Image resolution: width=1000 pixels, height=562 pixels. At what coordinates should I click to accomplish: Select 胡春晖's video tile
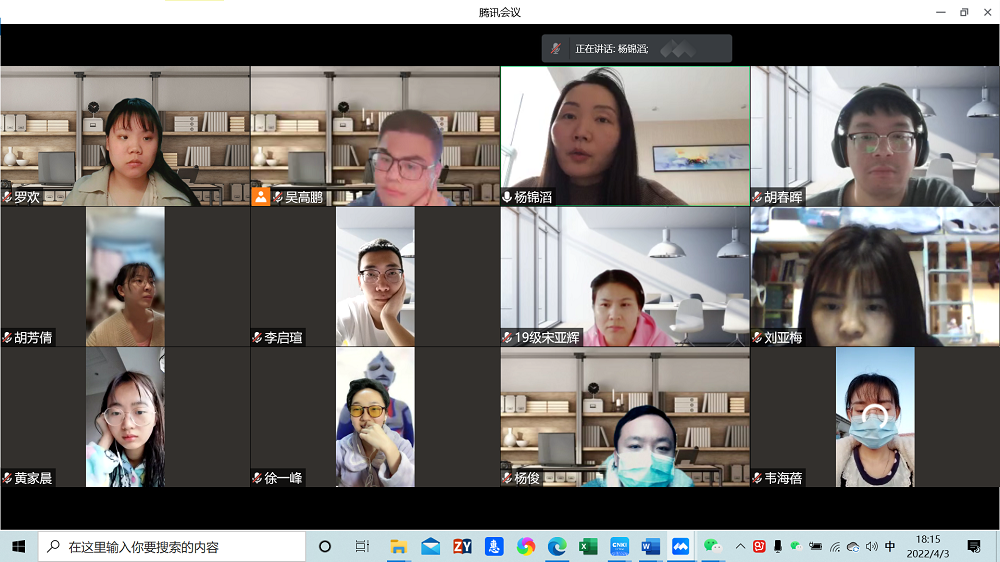coord(875,135)
